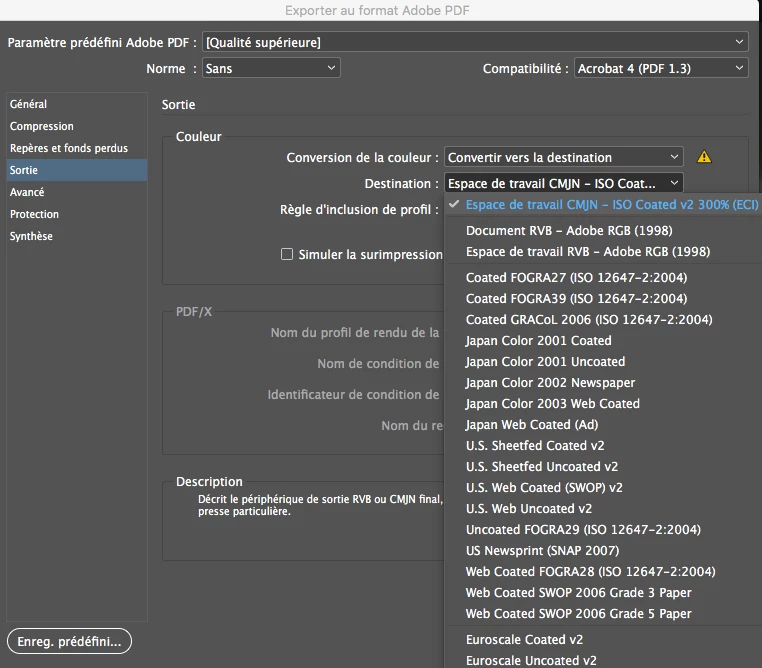Select Coated FOGRA27 profile

pos(603,277)
